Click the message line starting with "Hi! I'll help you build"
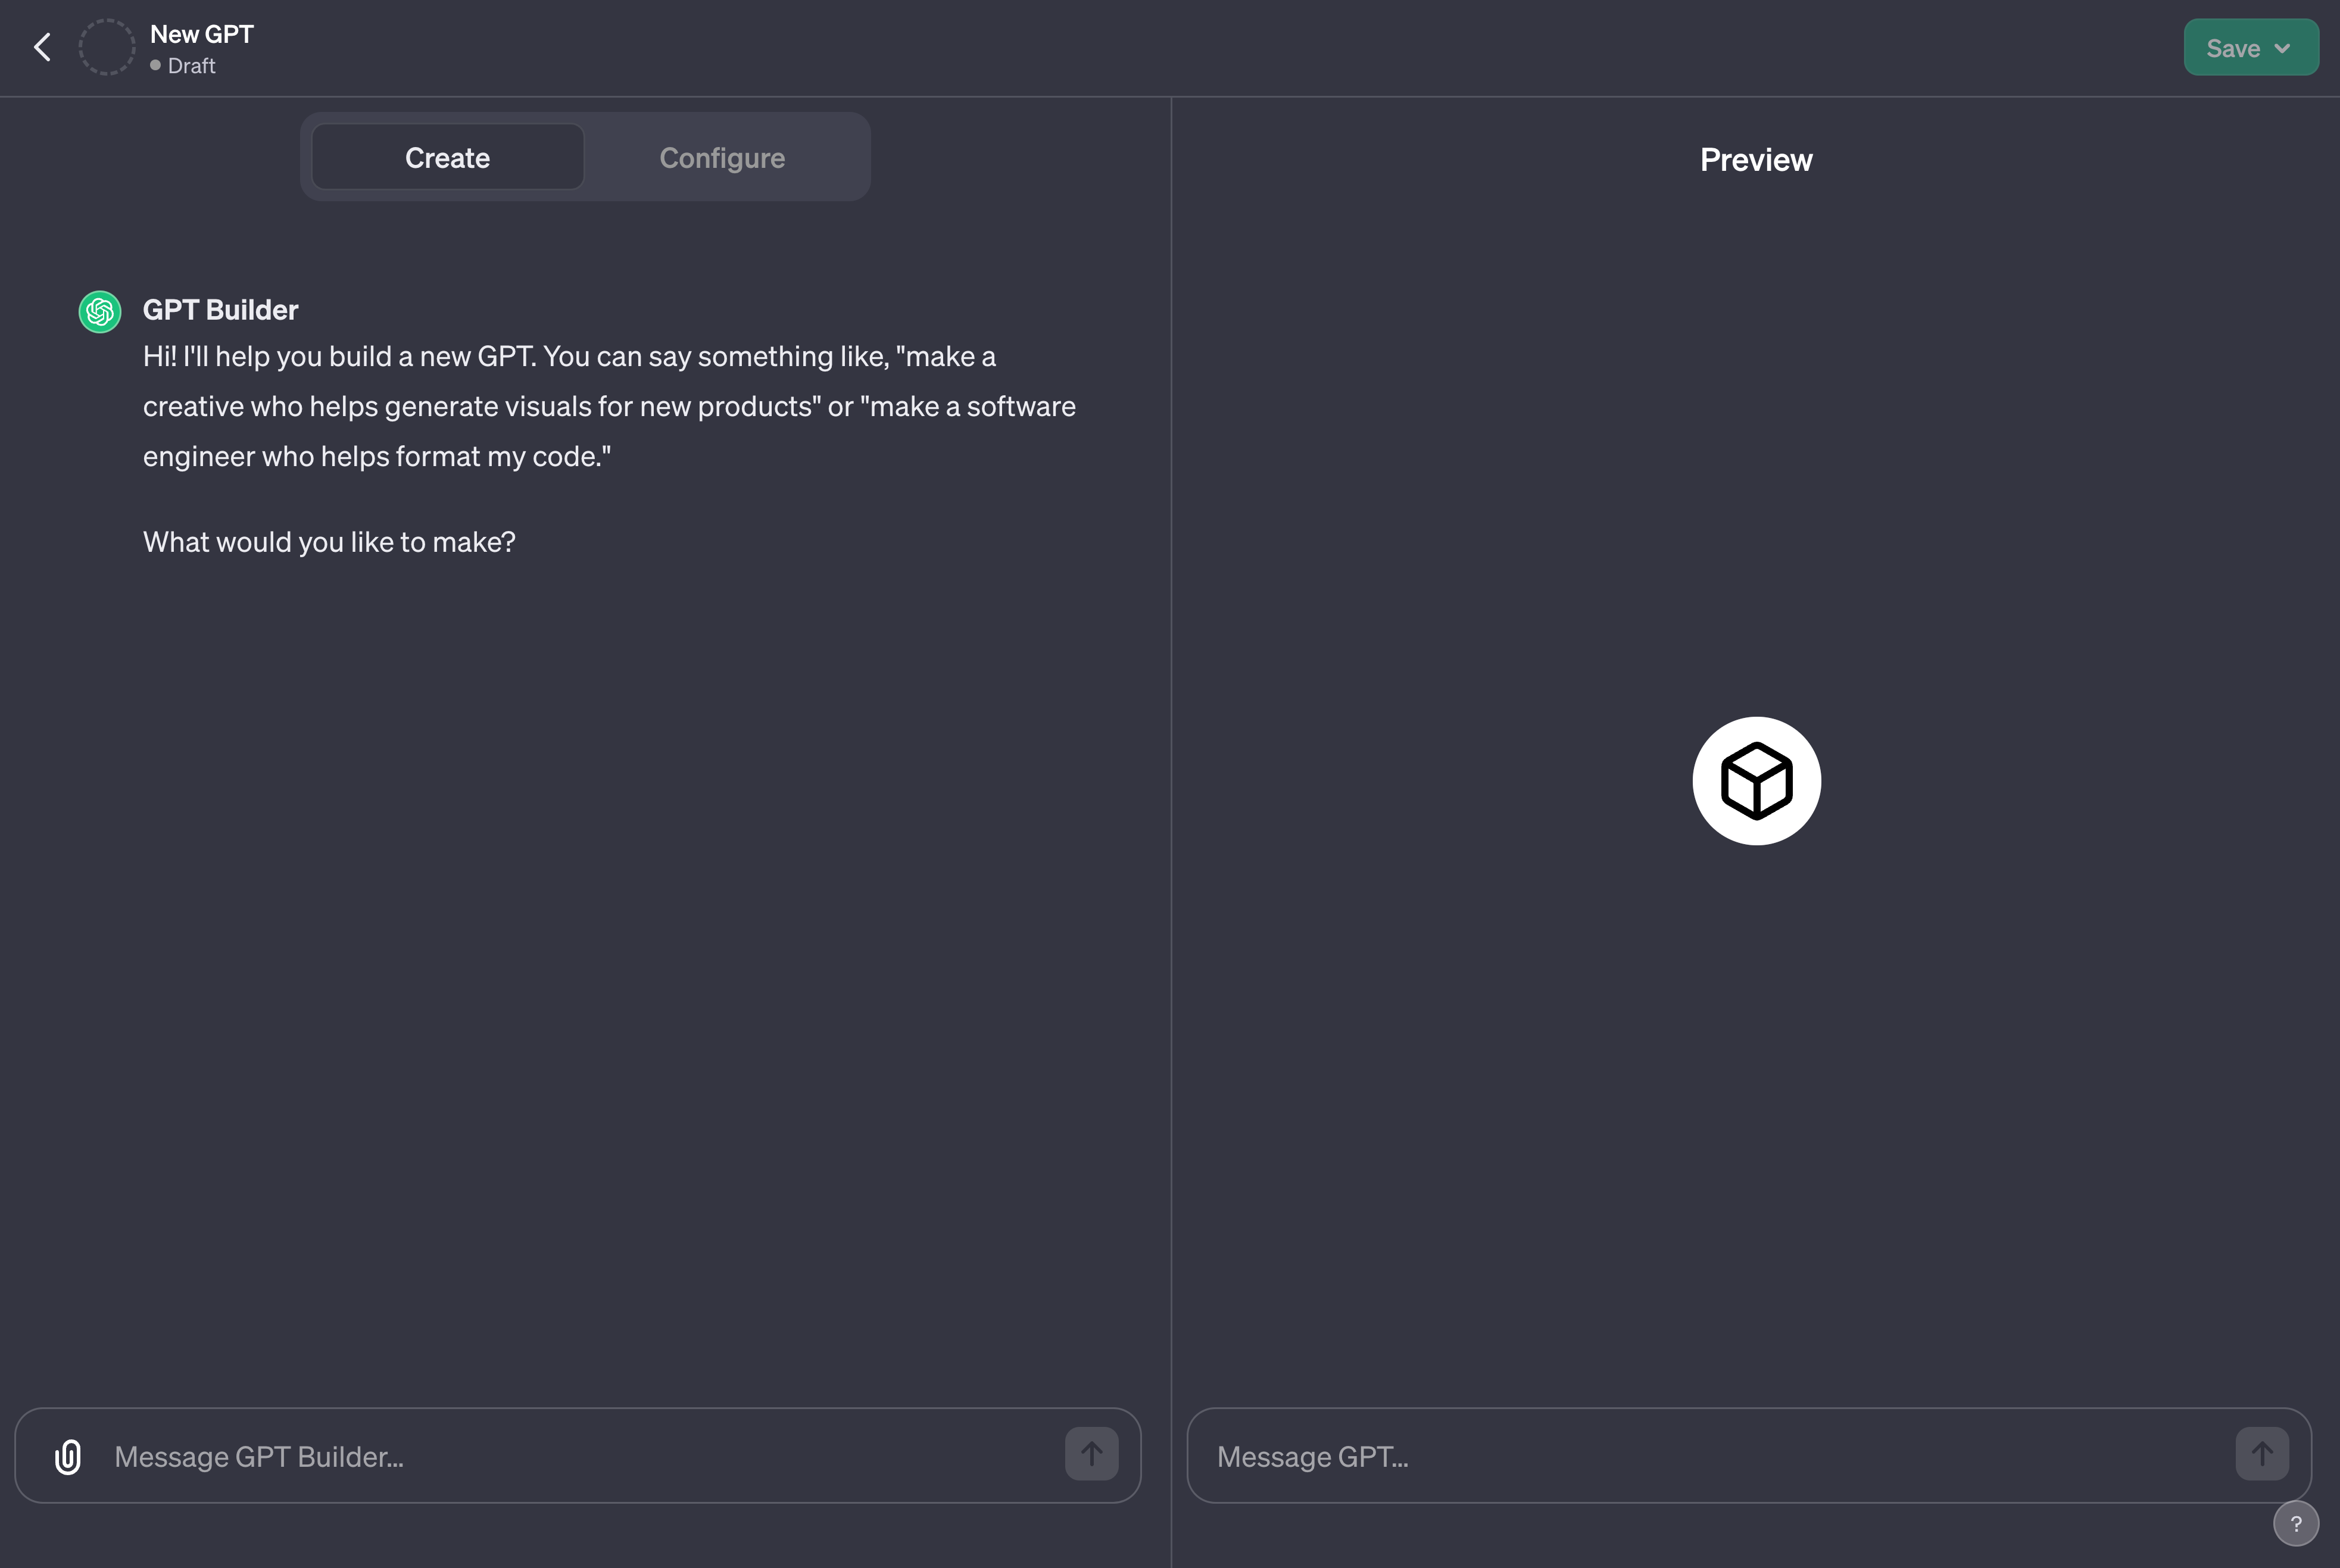Image resolution: width=2340 pixels, height=1568 pixels. pyautogui.click(x=569, y=357)
